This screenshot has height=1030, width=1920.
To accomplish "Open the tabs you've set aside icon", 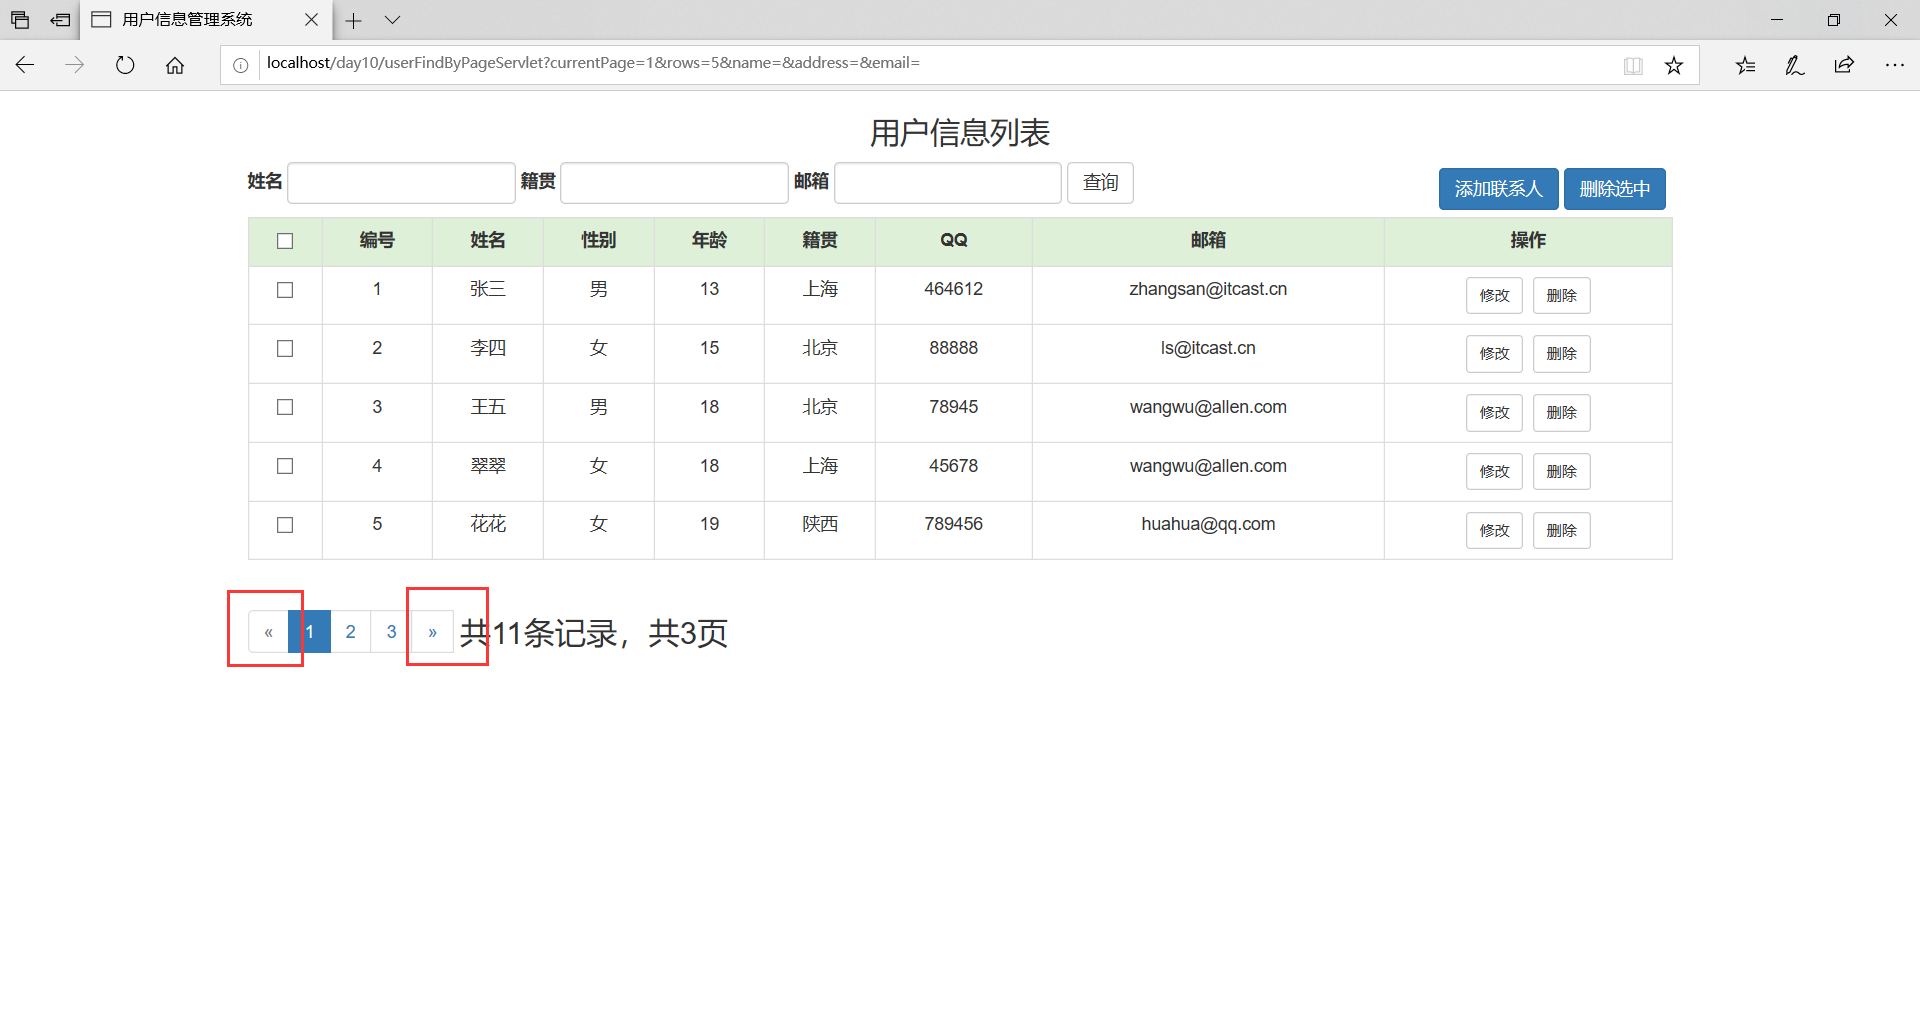I will [x=20, y=20].
